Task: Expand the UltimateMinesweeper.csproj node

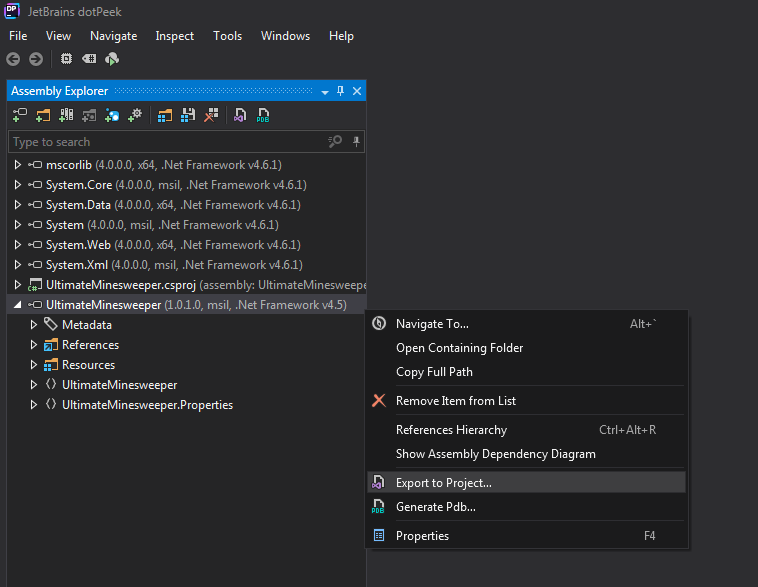Action: 17,285
